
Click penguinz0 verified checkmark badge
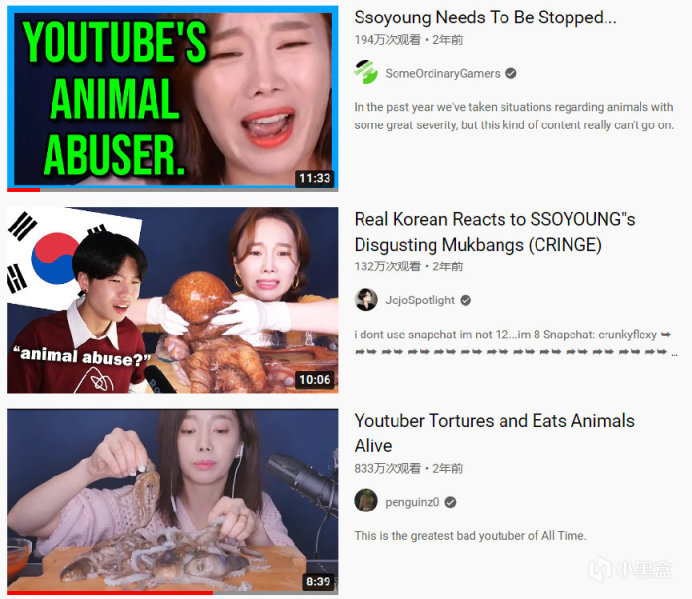pos(450,502)
